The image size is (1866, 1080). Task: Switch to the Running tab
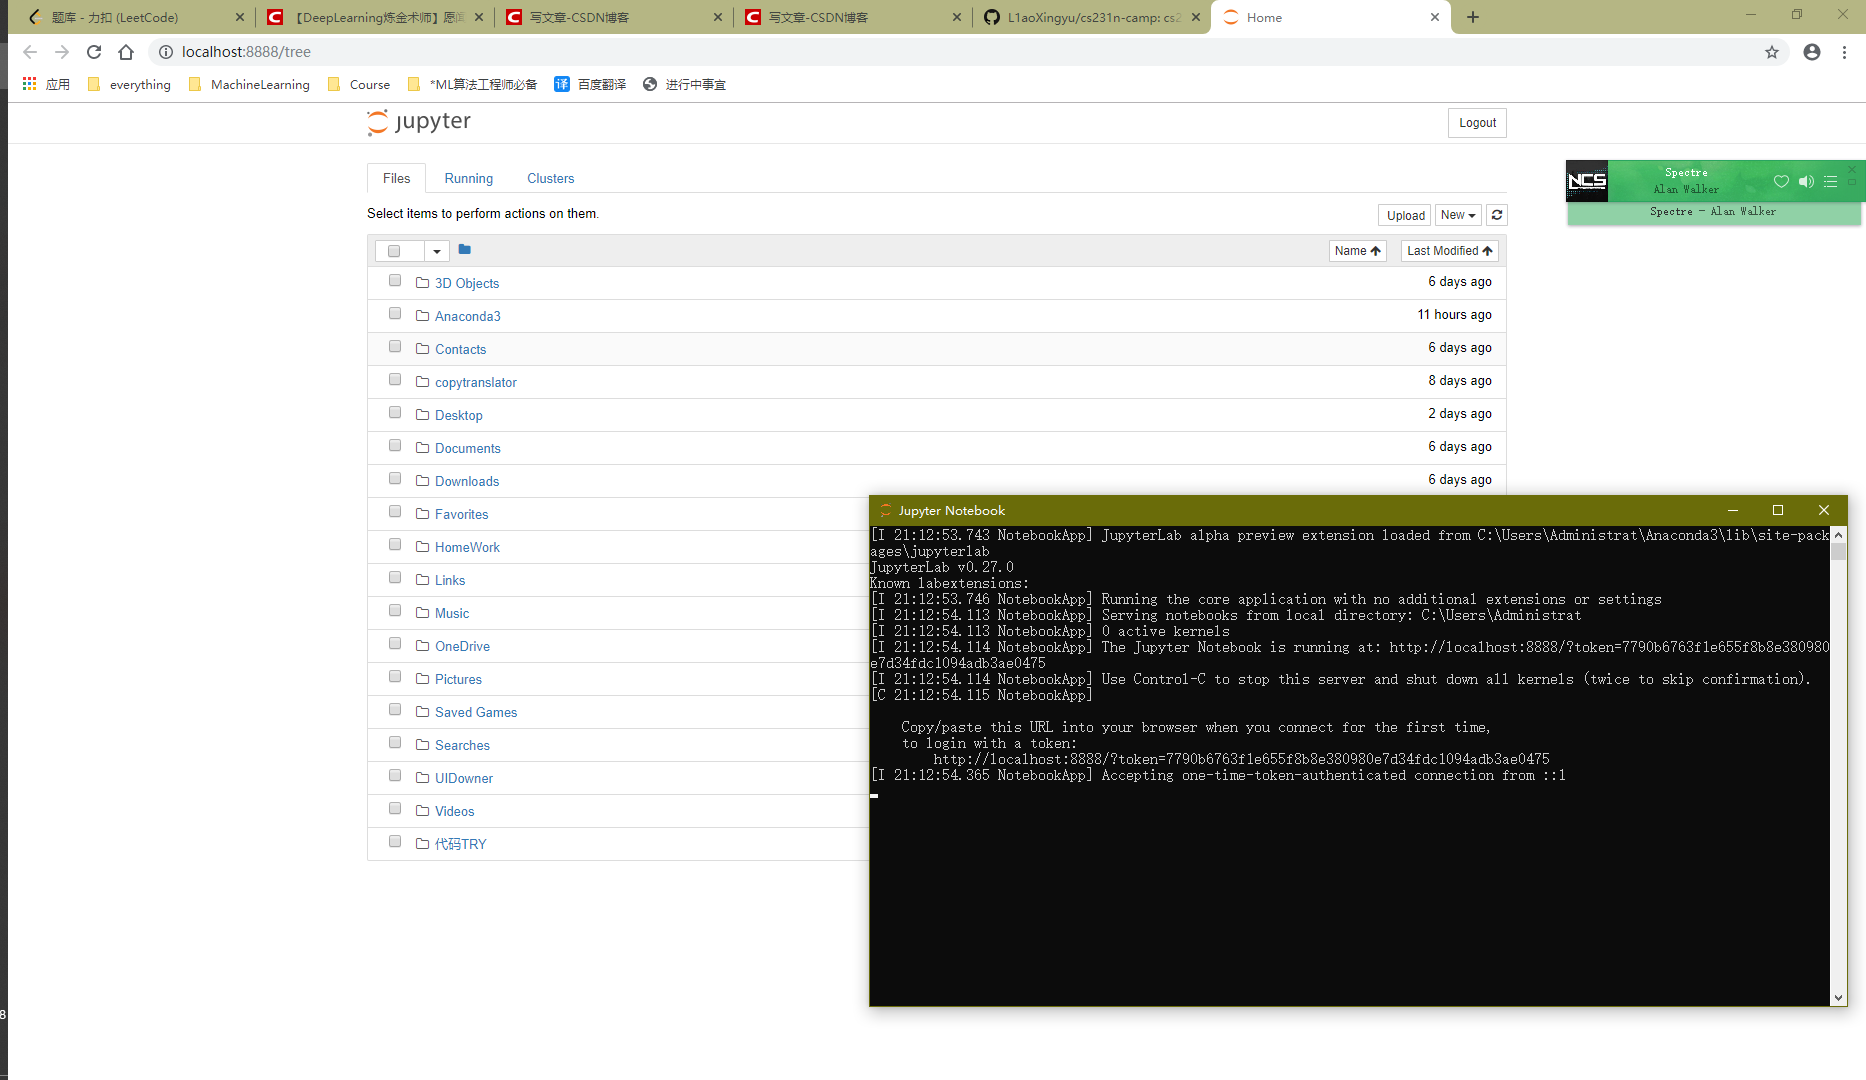point(468,178)
